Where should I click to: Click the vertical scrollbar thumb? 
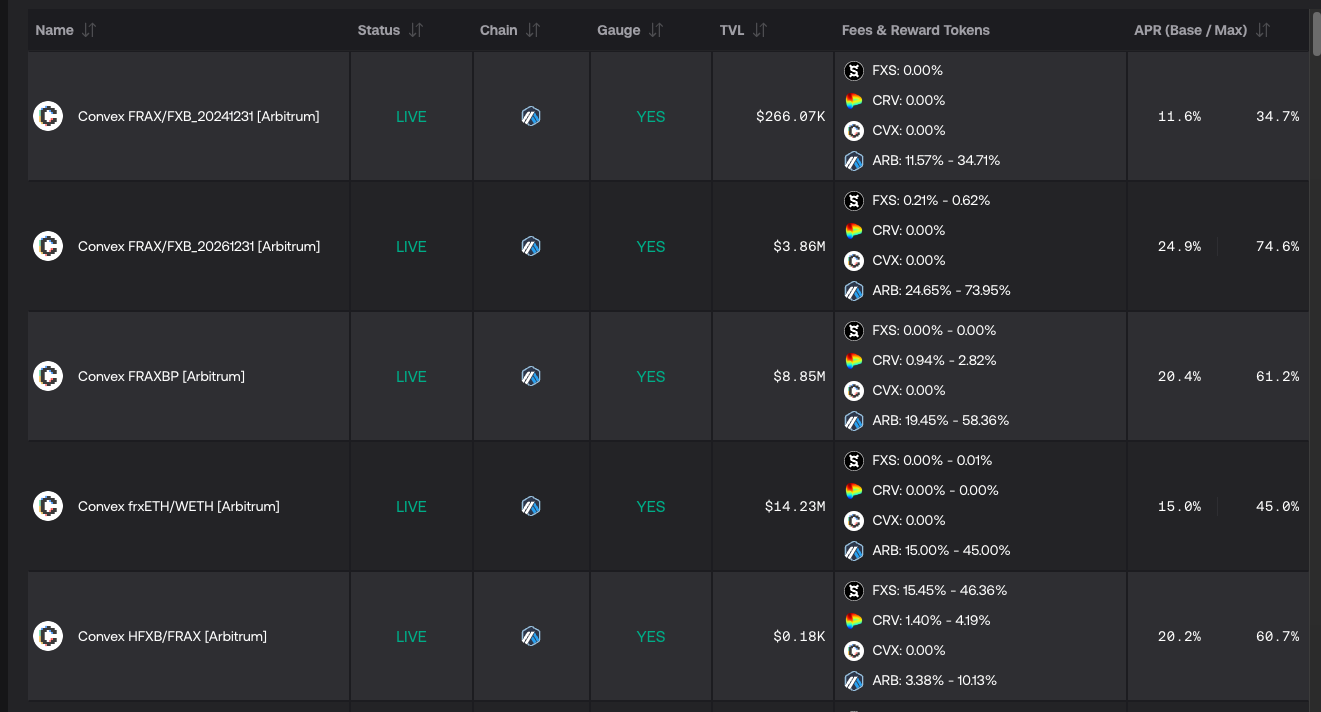pyautogui.click(x=1316, y=30)
